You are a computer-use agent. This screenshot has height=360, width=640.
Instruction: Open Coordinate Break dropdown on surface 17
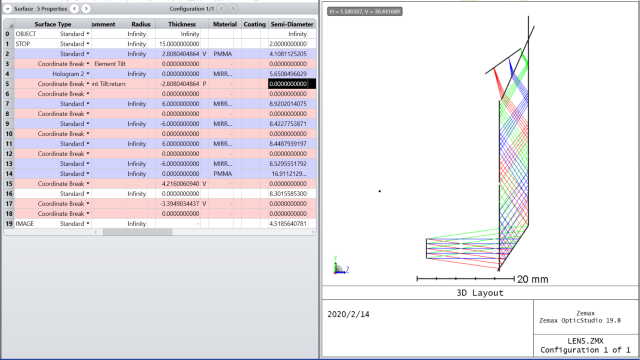click(88, 204)
